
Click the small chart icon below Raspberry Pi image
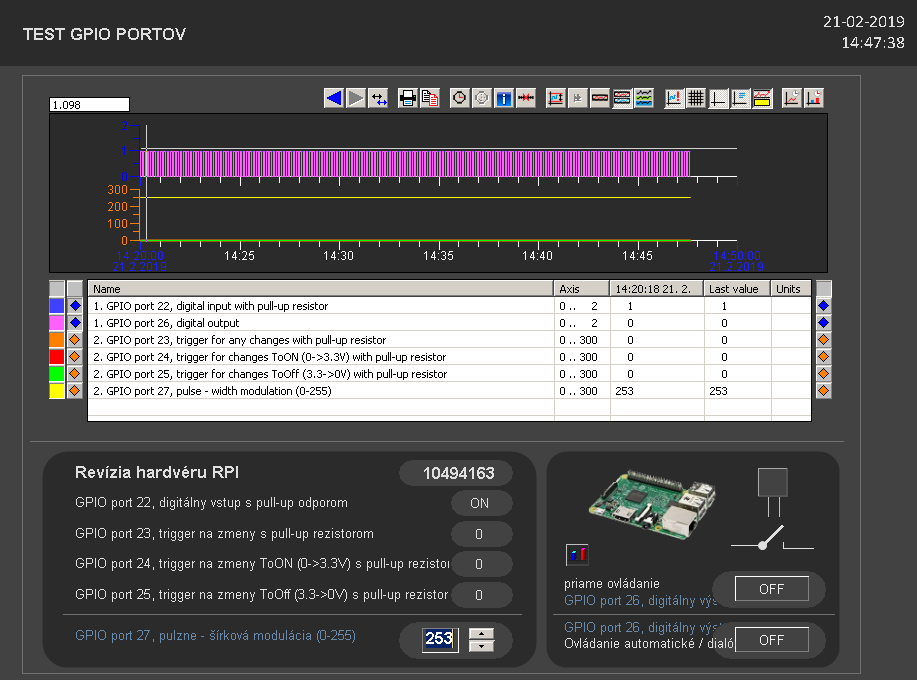pos(577,554)
